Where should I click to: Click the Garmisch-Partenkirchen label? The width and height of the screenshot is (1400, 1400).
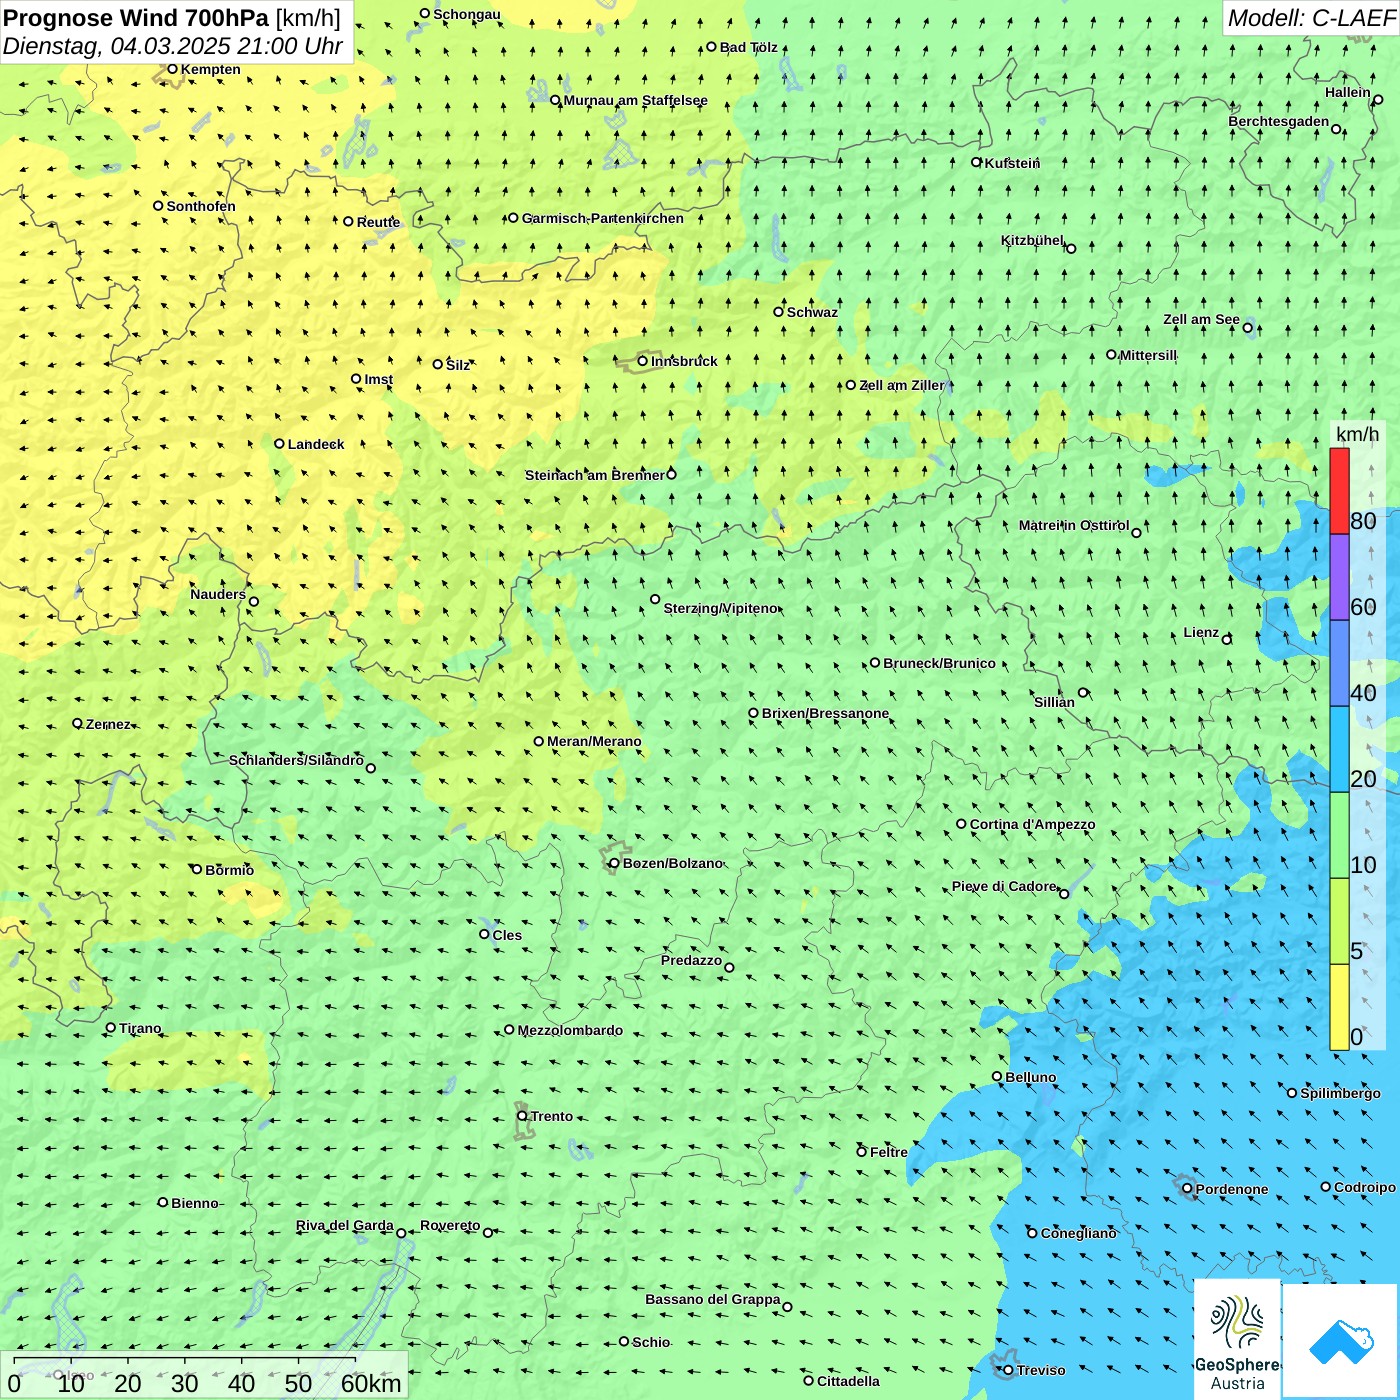[x=603, y=218]
